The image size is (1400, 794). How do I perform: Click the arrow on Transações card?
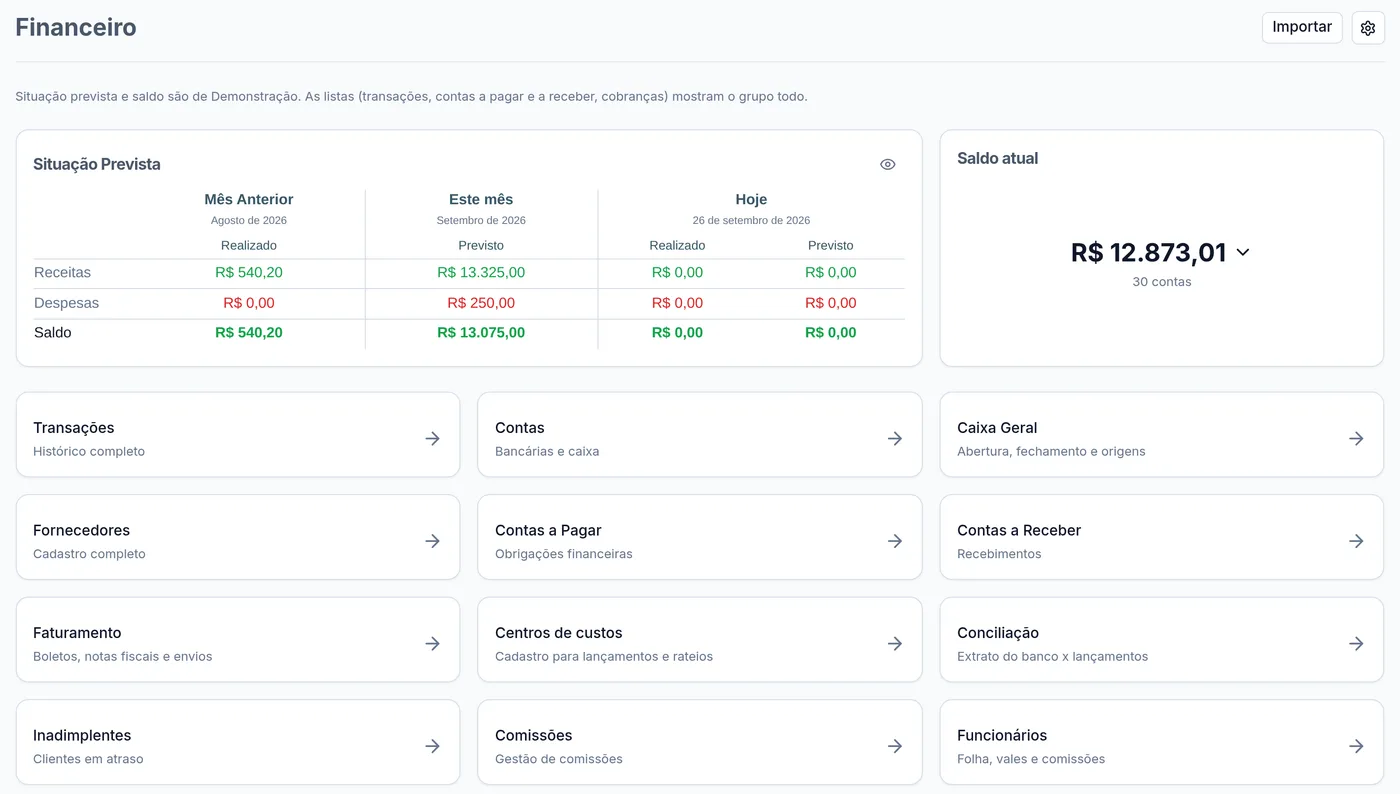point(432,438)
